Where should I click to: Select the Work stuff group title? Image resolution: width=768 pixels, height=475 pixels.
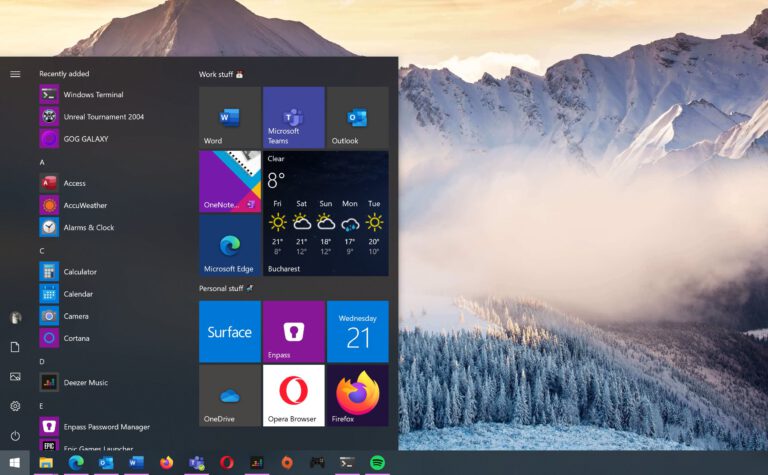pos(221,74)
